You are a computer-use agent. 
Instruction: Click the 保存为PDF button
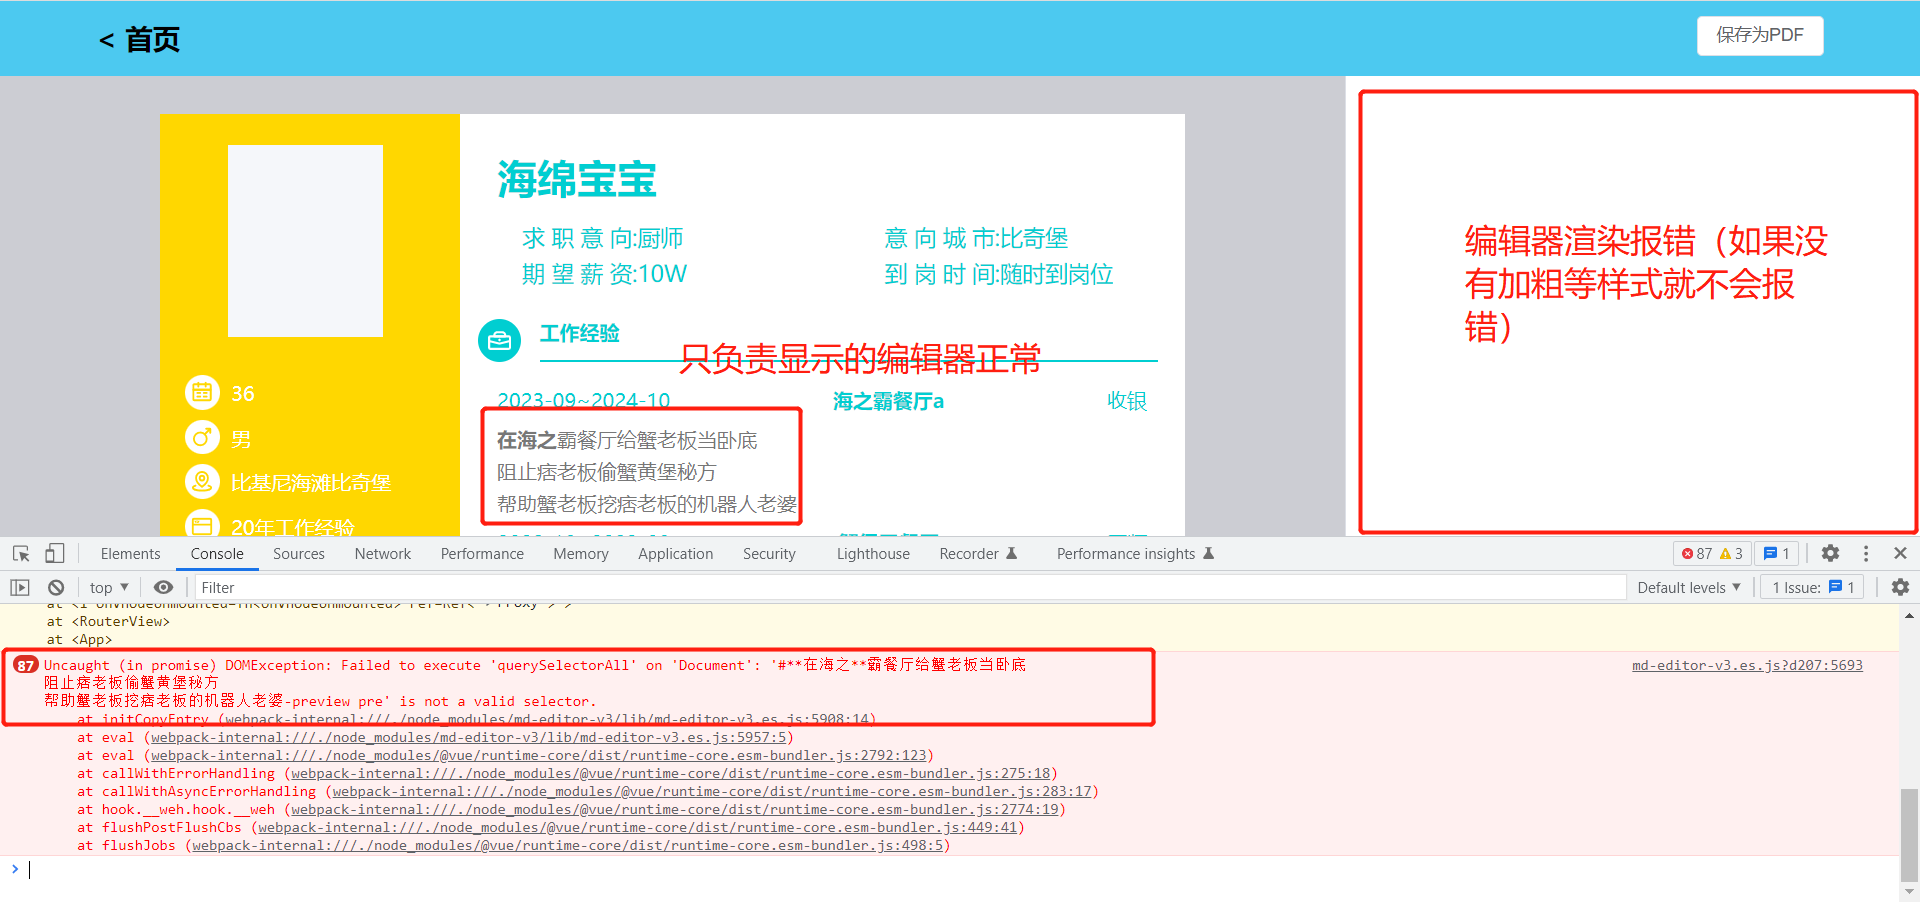pyautogui.click(x=1759, y=35)
